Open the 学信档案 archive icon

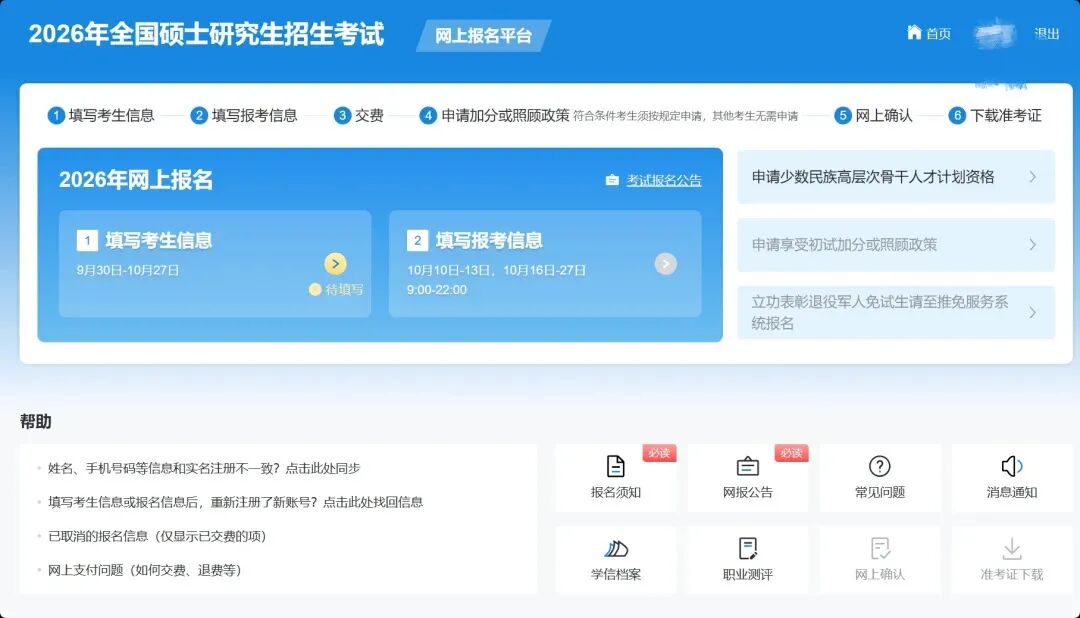(615, 559)
